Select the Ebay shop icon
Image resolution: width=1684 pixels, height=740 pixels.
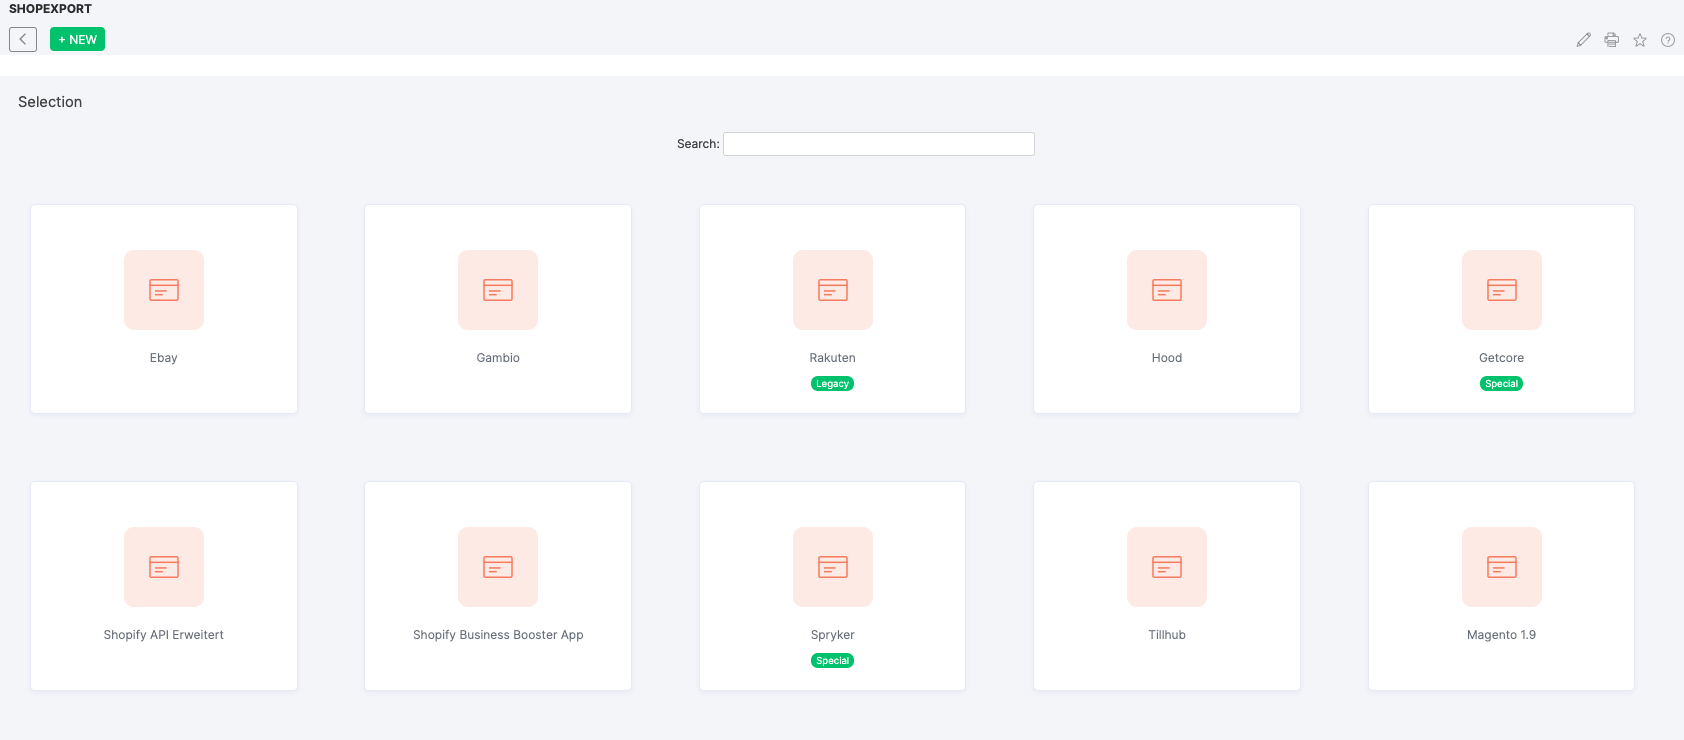(164, 290)
